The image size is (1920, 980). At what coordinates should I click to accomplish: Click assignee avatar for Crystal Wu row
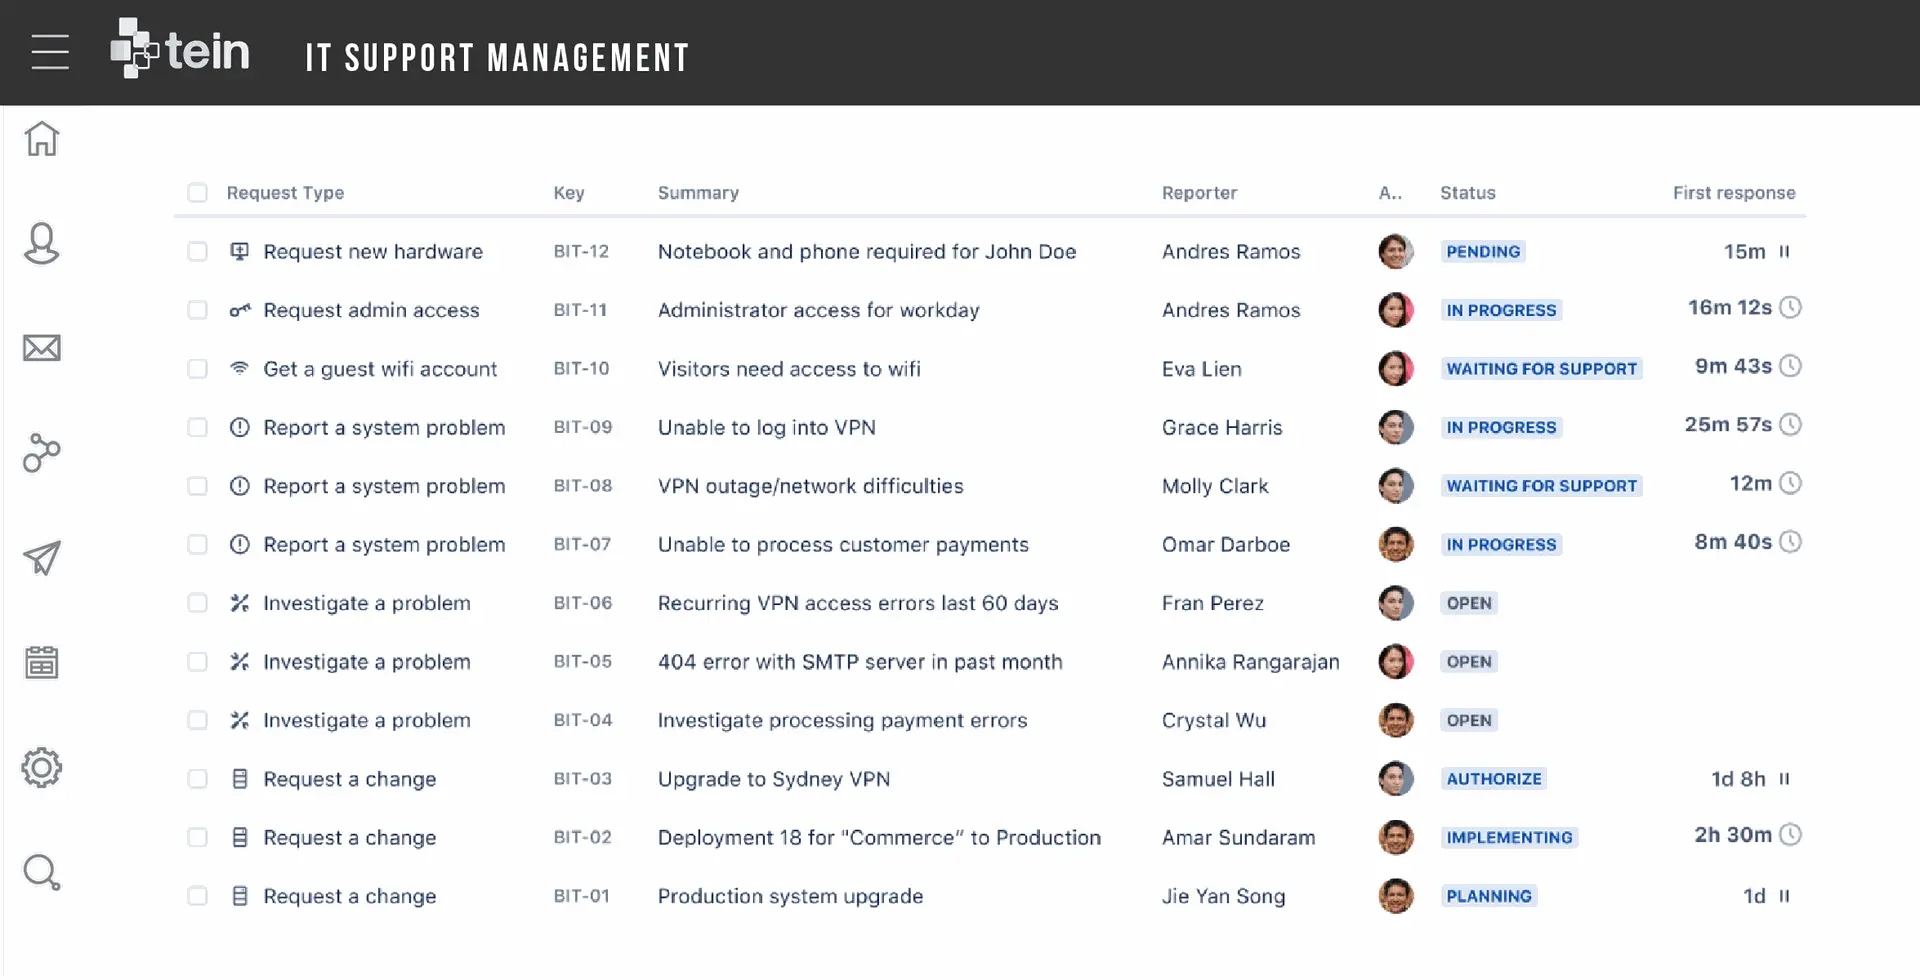pyautogui.click(x=1395, y=721)
